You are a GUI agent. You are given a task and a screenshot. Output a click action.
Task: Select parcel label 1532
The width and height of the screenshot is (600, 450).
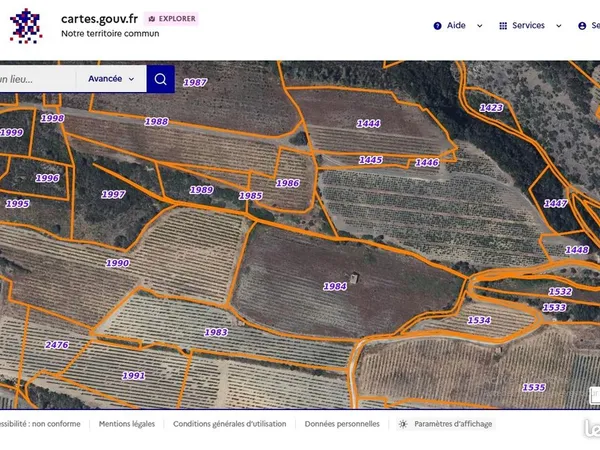click(561, 292)
